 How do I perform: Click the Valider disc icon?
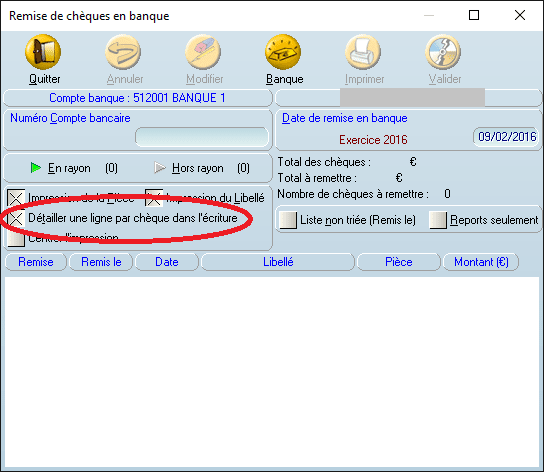pos(443,52)
